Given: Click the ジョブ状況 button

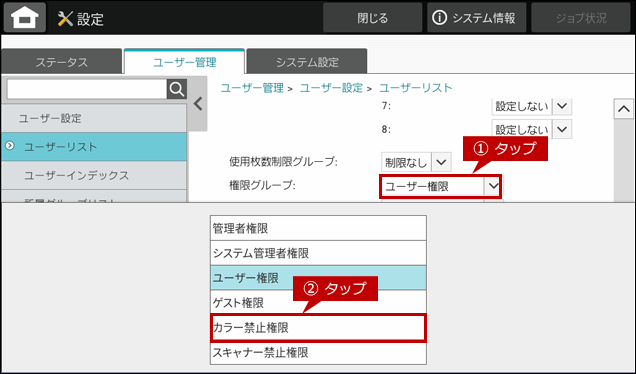Looking at the screenshot, I should click(581, 18).
